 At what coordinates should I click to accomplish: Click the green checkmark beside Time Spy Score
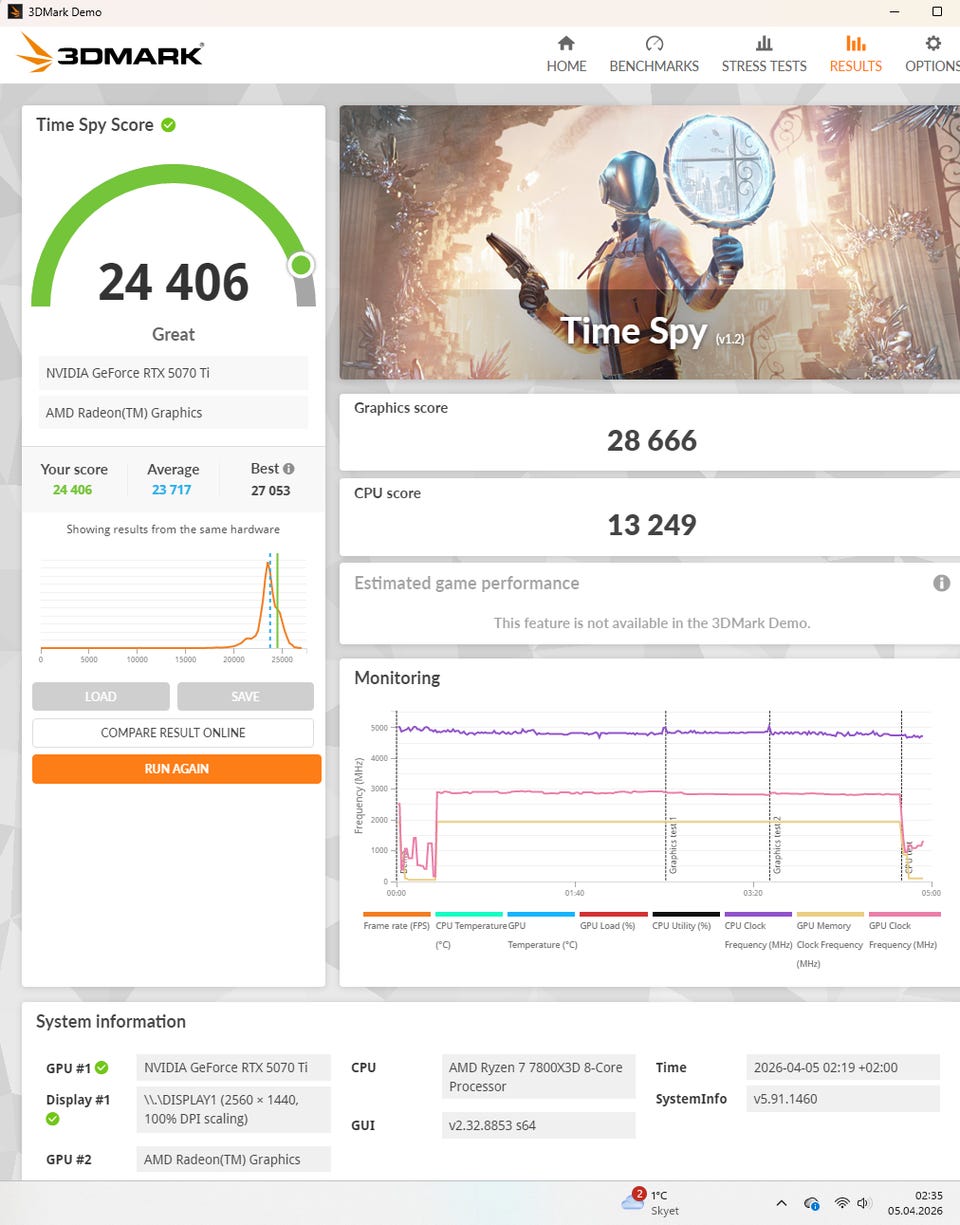point(169,125)
